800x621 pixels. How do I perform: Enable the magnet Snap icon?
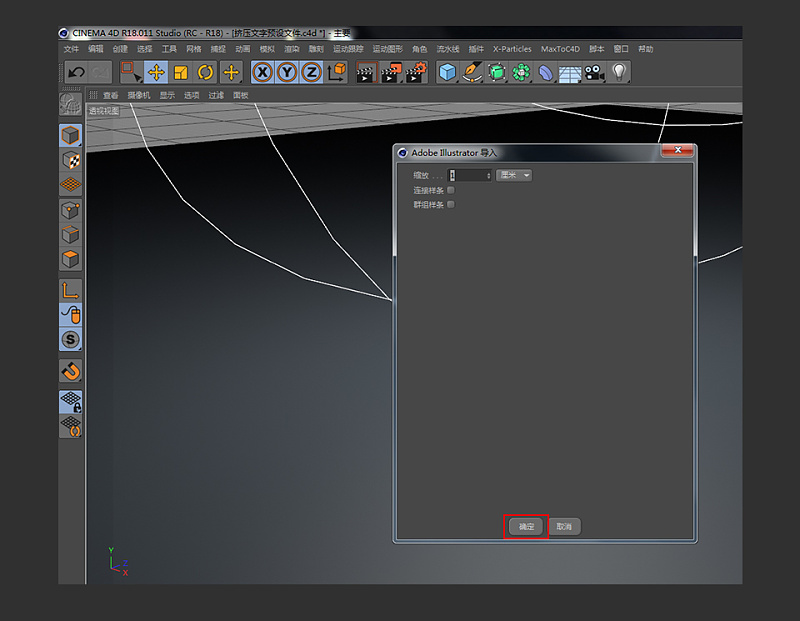point(70,371)
